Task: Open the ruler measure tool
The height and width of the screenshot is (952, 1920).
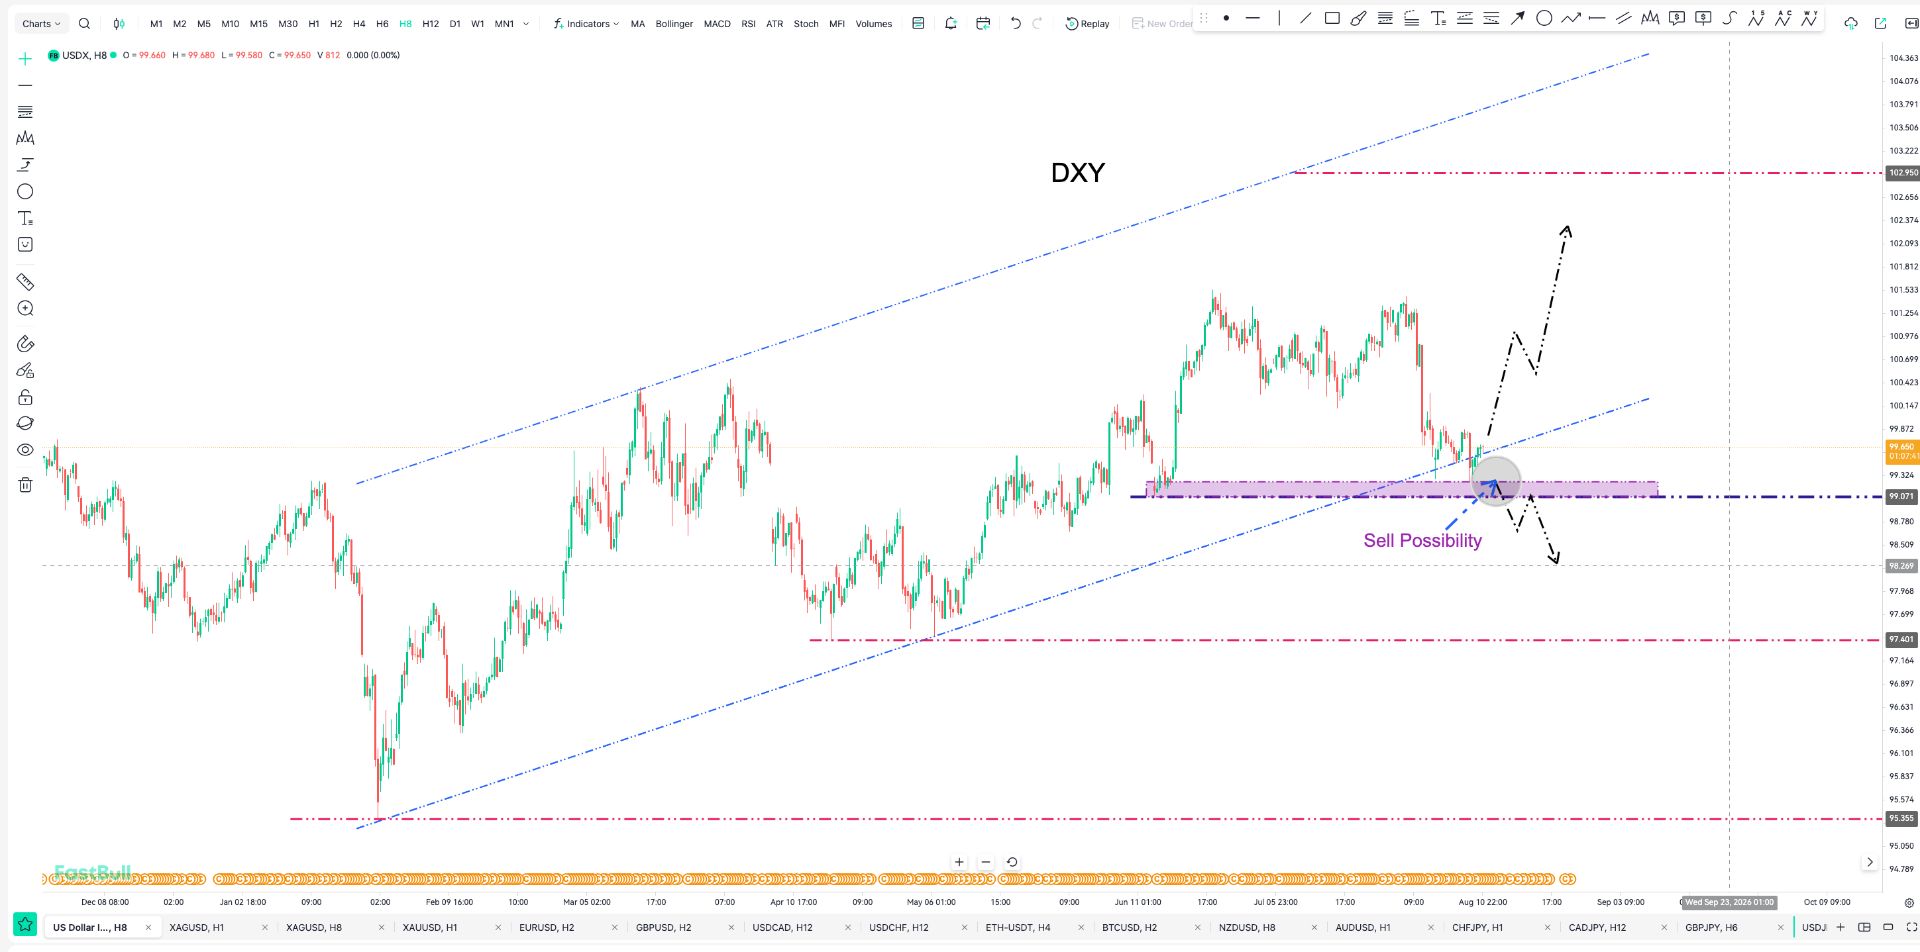Action: (25, 282)
